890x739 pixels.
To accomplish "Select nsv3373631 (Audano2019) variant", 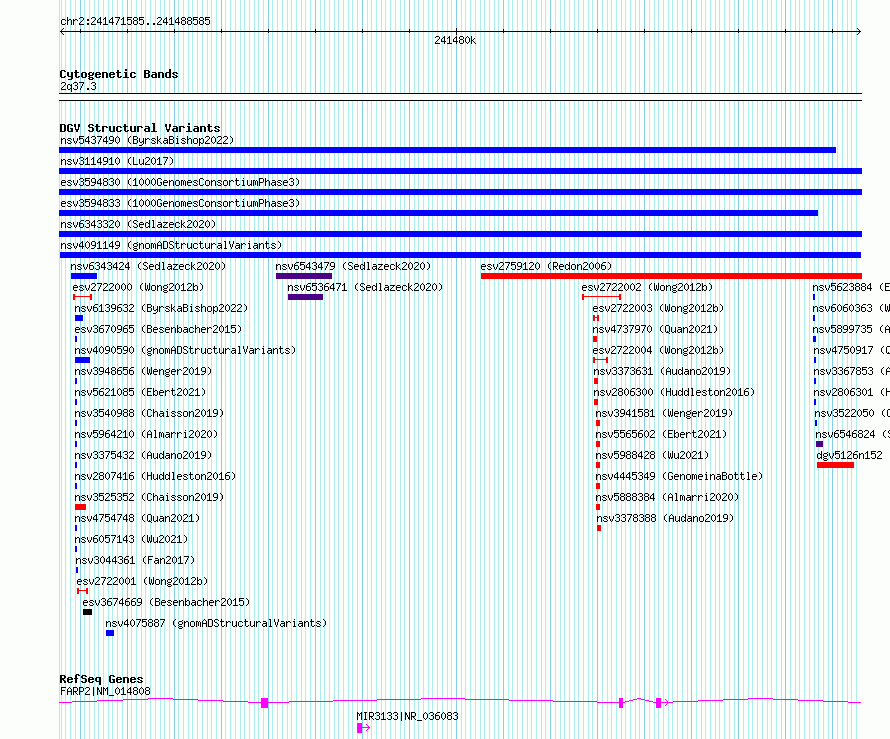I will pyautogui.click(x=662, y=371).
